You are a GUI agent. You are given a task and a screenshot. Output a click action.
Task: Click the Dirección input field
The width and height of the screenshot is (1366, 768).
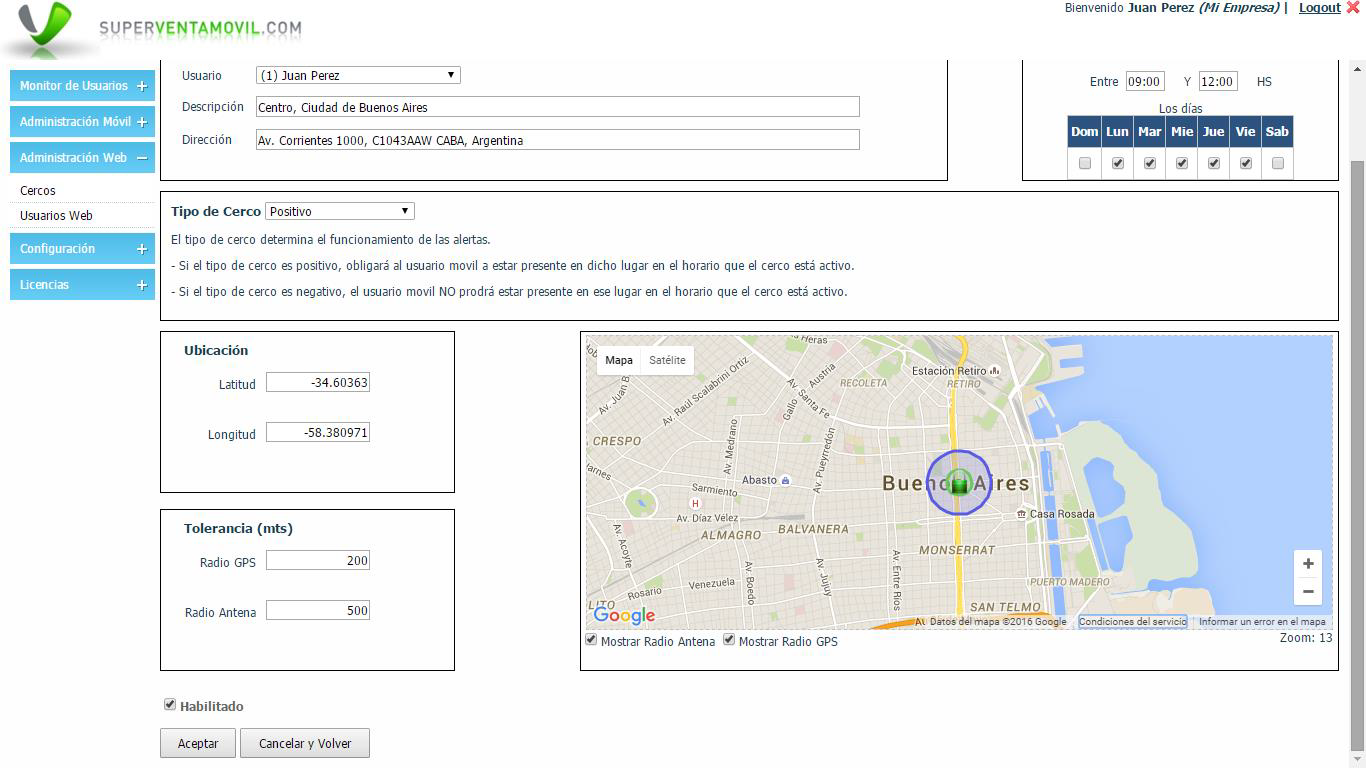558,140
